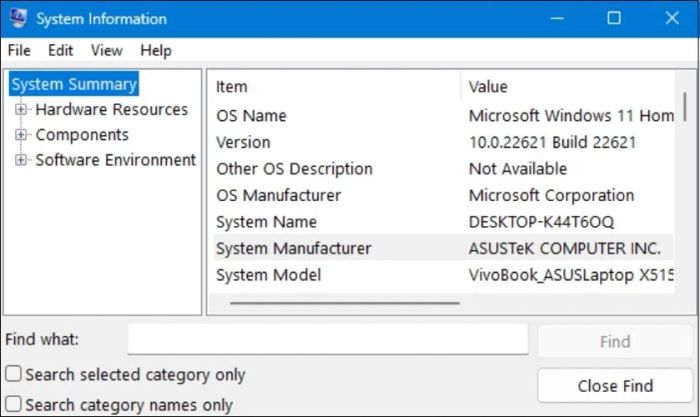
Task: Enable Search selected category only checkbox
Action: click(13, 374)
